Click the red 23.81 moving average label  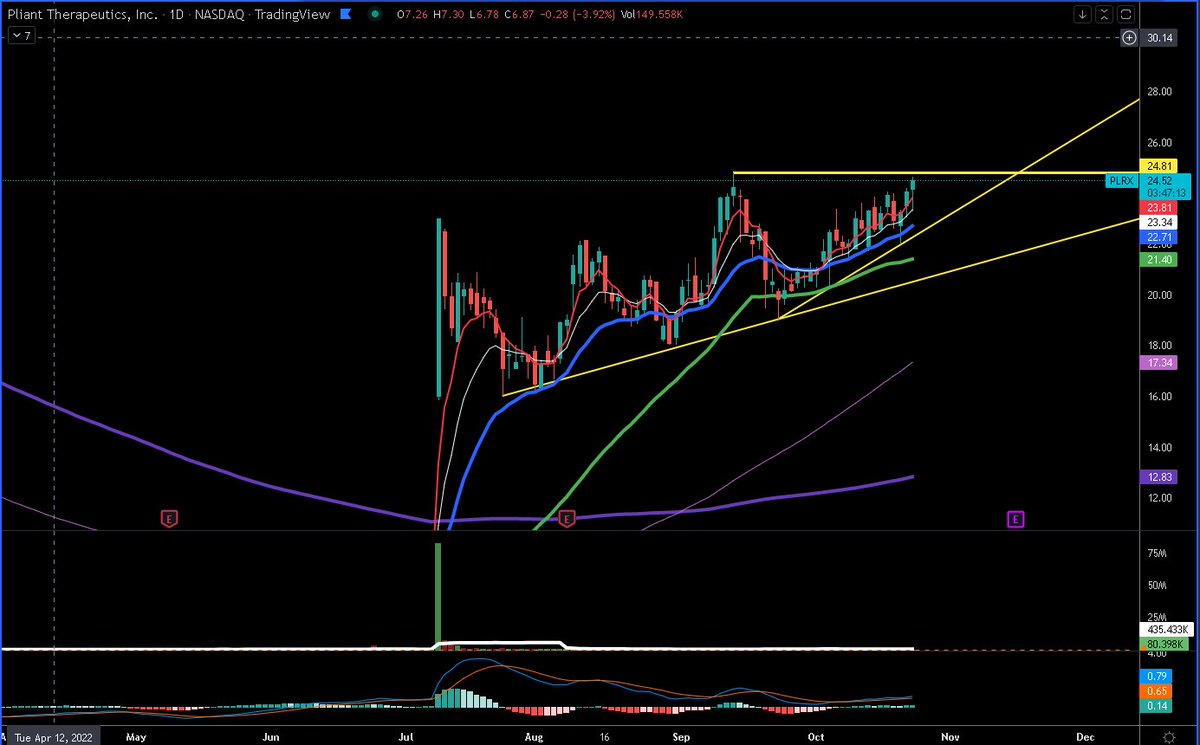pos(1160,207)
